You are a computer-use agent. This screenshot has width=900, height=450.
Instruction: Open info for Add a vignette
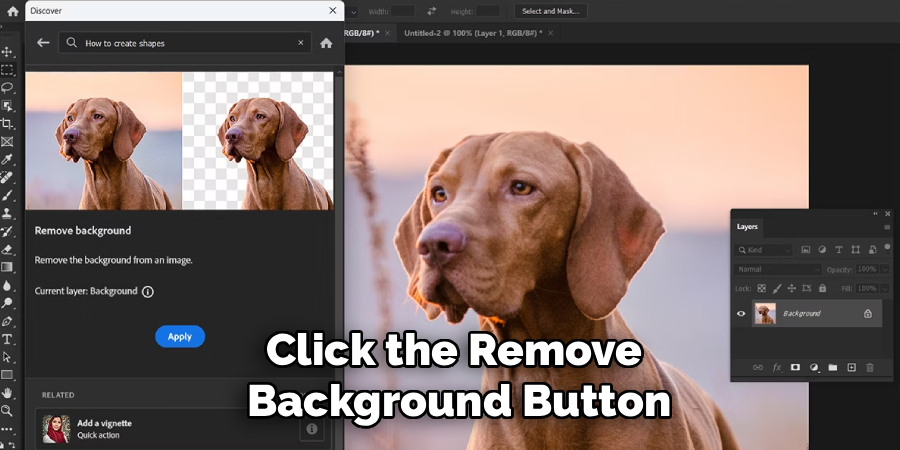[x=312, y=428]
